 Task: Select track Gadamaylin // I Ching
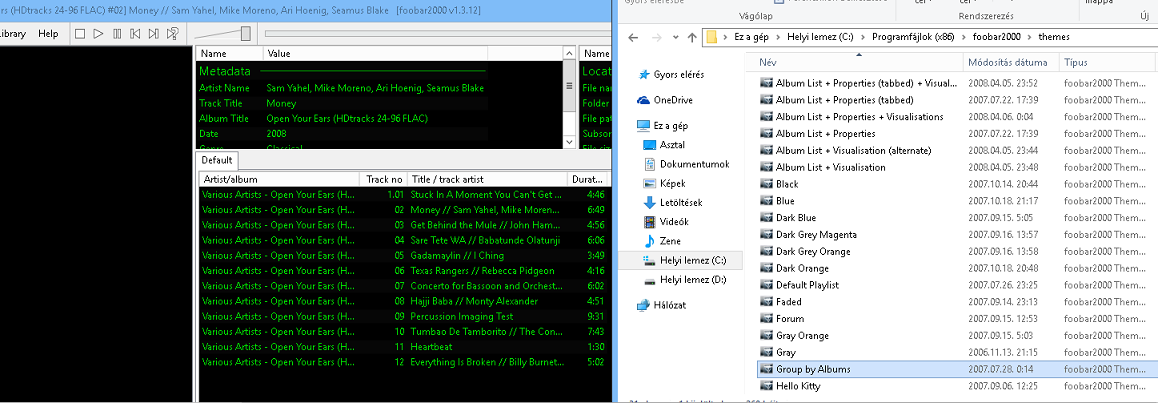pyautogui.click(x=404, y=255)
